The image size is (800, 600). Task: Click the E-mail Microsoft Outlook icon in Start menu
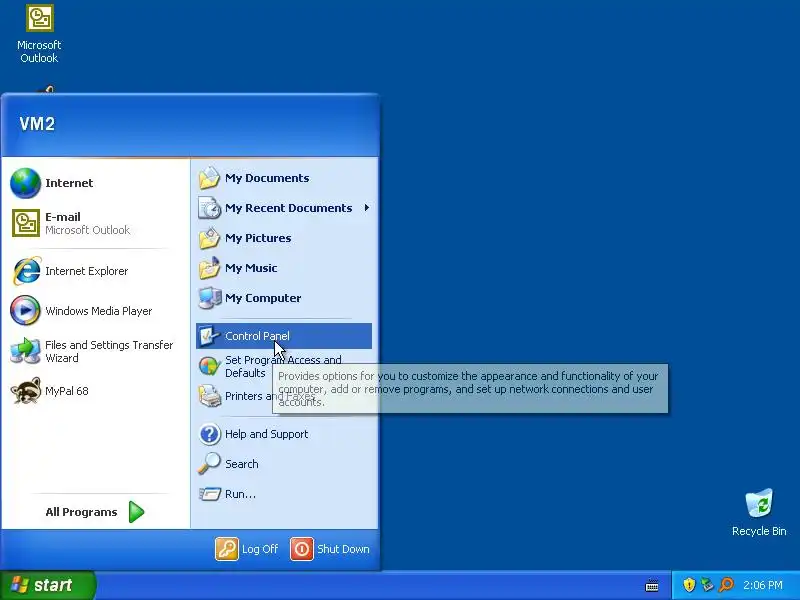click(x=26, y=223)
